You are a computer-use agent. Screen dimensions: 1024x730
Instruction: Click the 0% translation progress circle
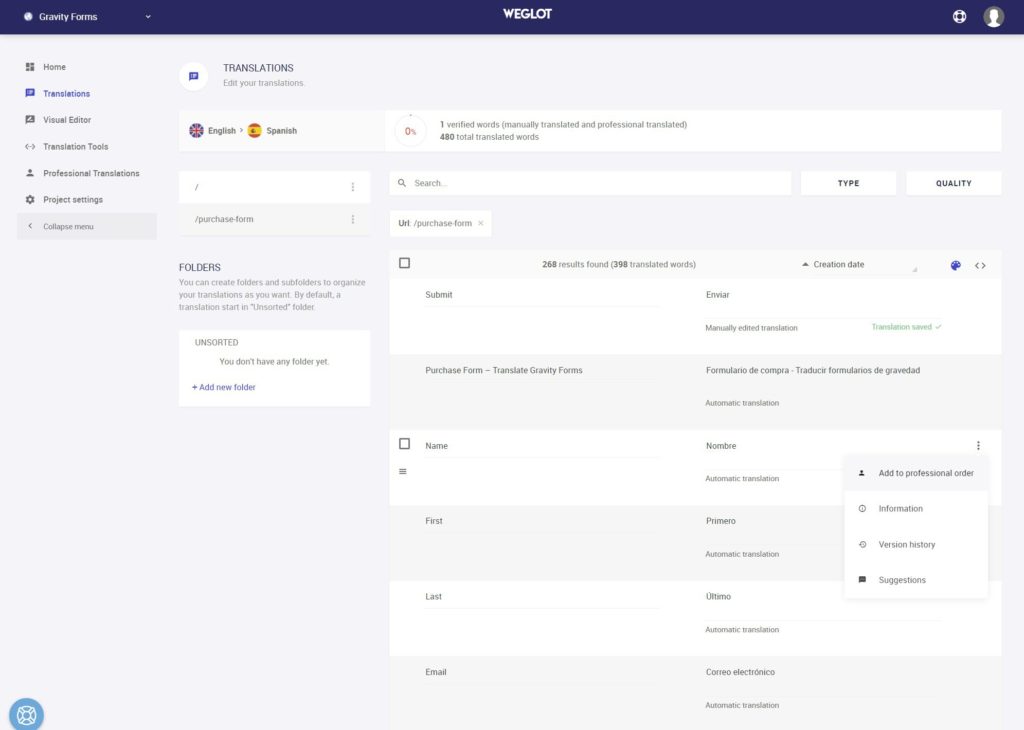click(410, 130)
